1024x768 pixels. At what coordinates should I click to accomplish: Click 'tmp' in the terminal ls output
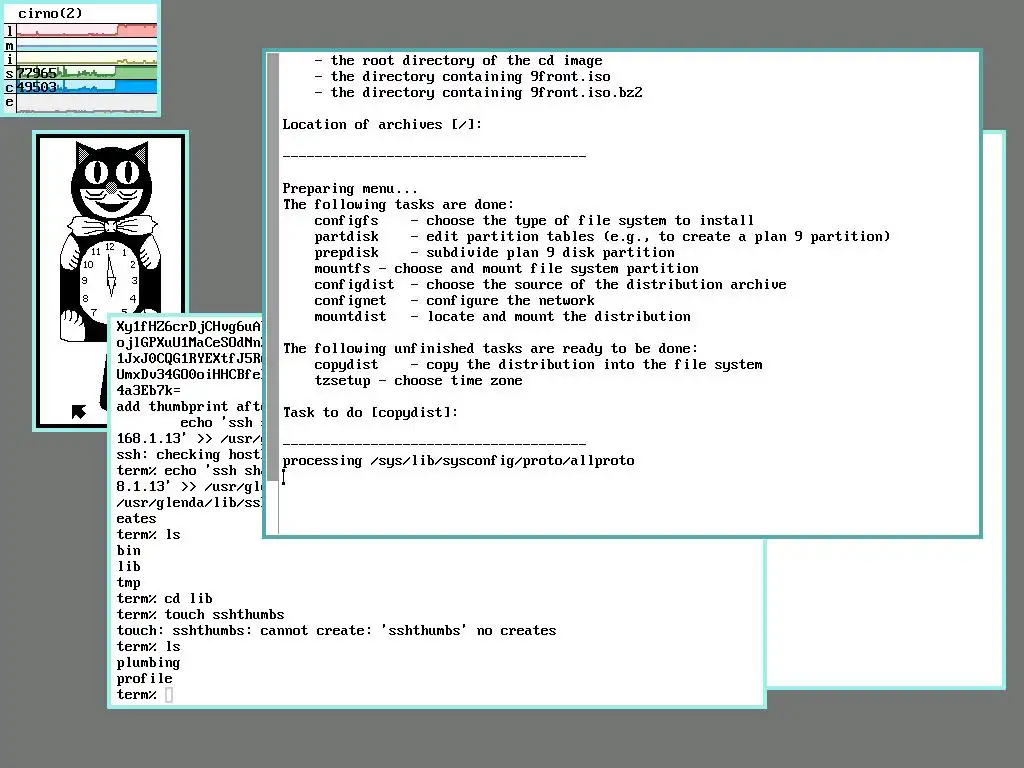129,583
